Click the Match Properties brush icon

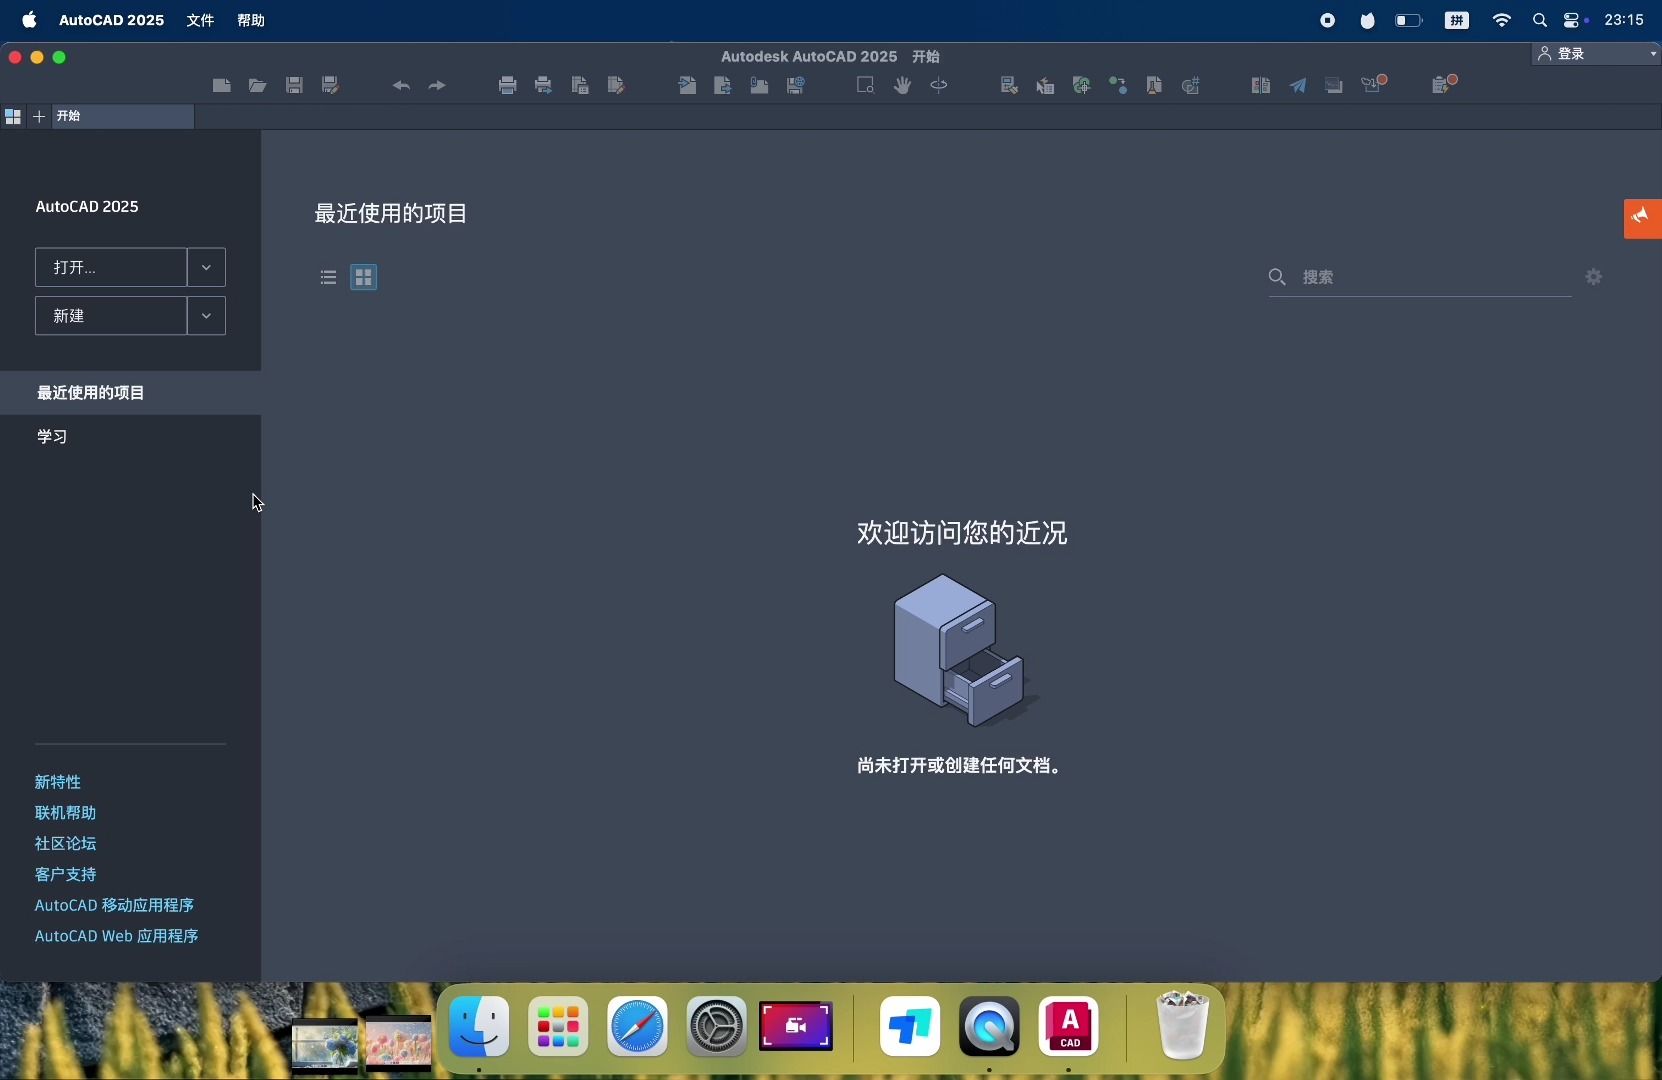click(1010, 86)
